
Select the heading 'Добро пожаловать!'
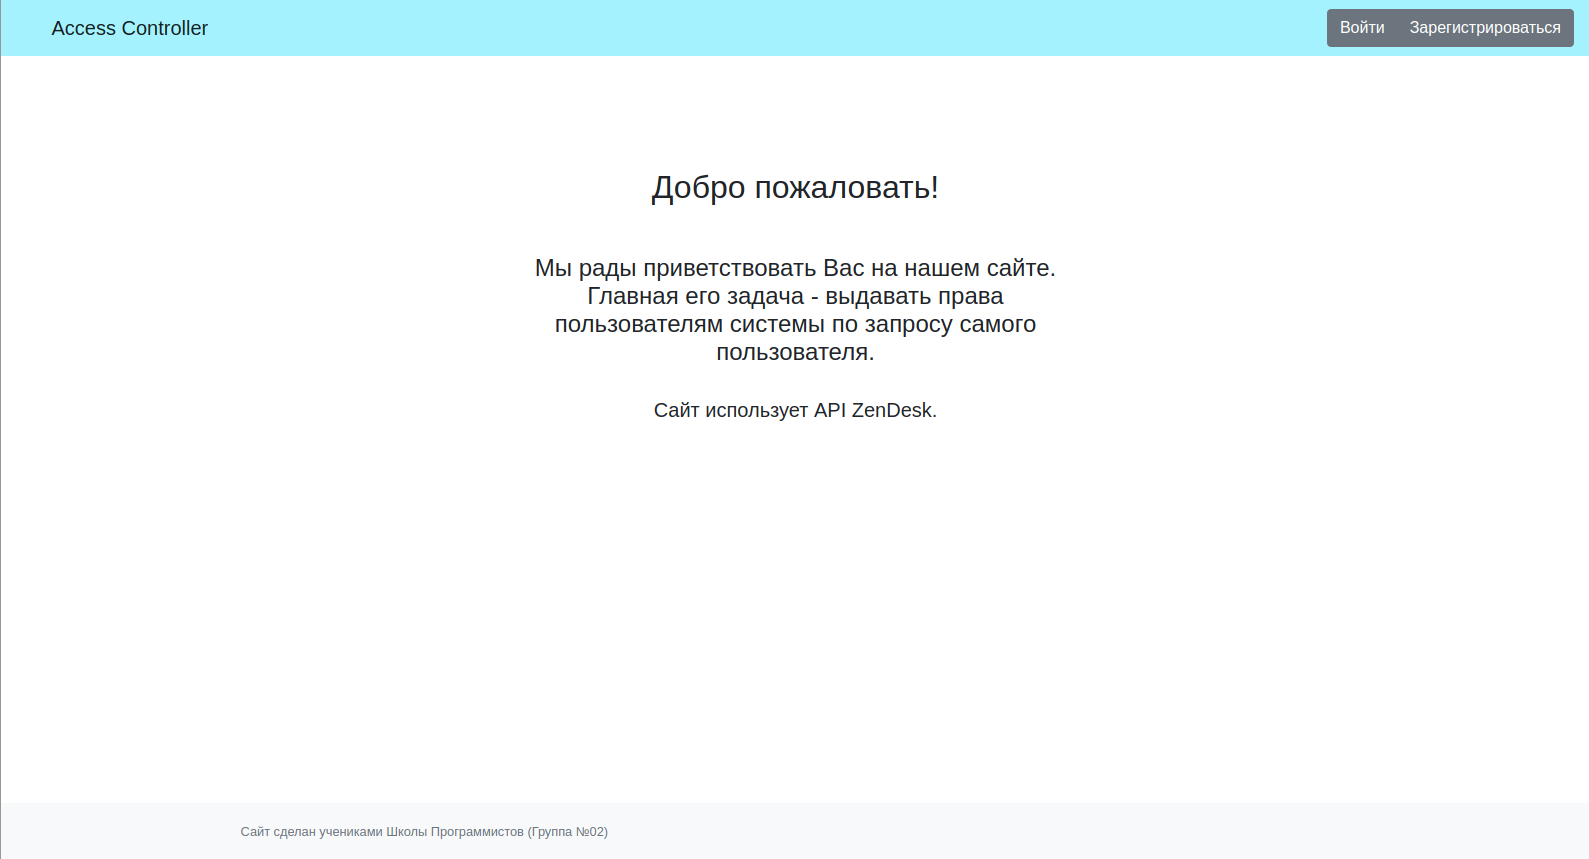(x=795, y=187)
